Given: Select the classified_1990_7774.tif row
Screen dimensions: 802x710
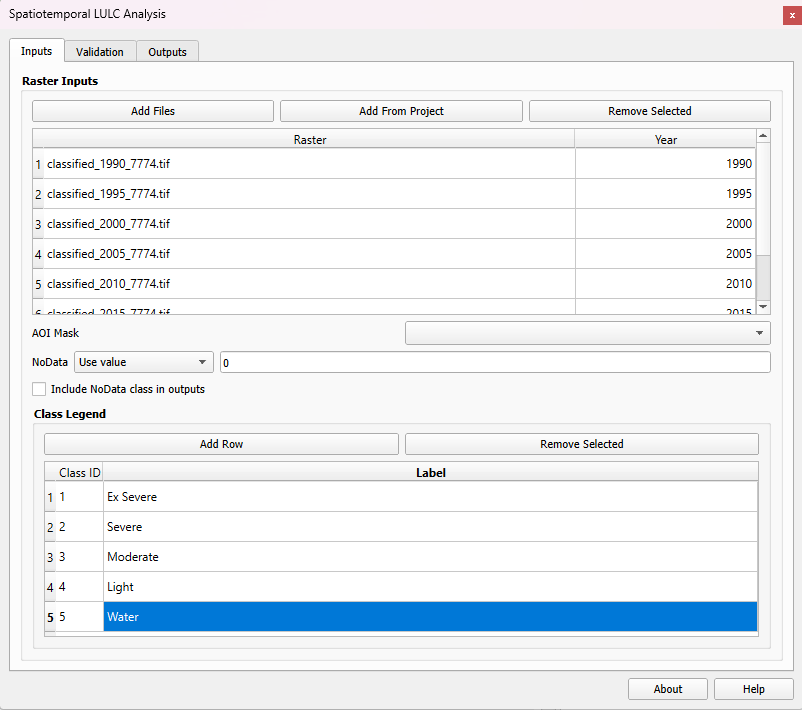Looking at the screenshot, I should coord(300,163).
